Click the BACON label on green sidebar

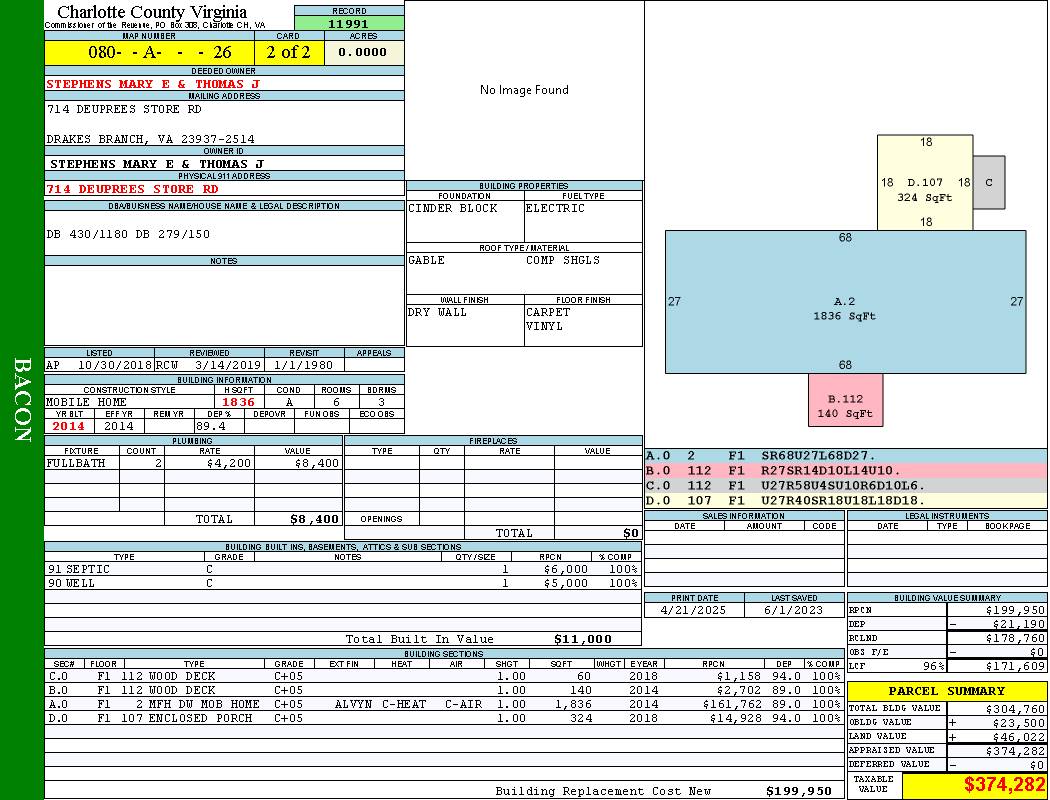point(22,400)
